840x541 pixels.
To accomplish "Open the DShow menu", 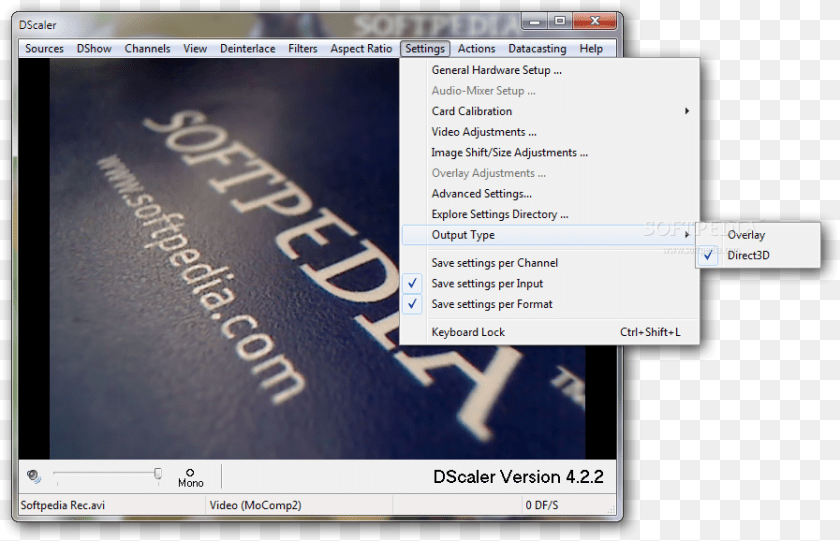I will pos(94,49).
